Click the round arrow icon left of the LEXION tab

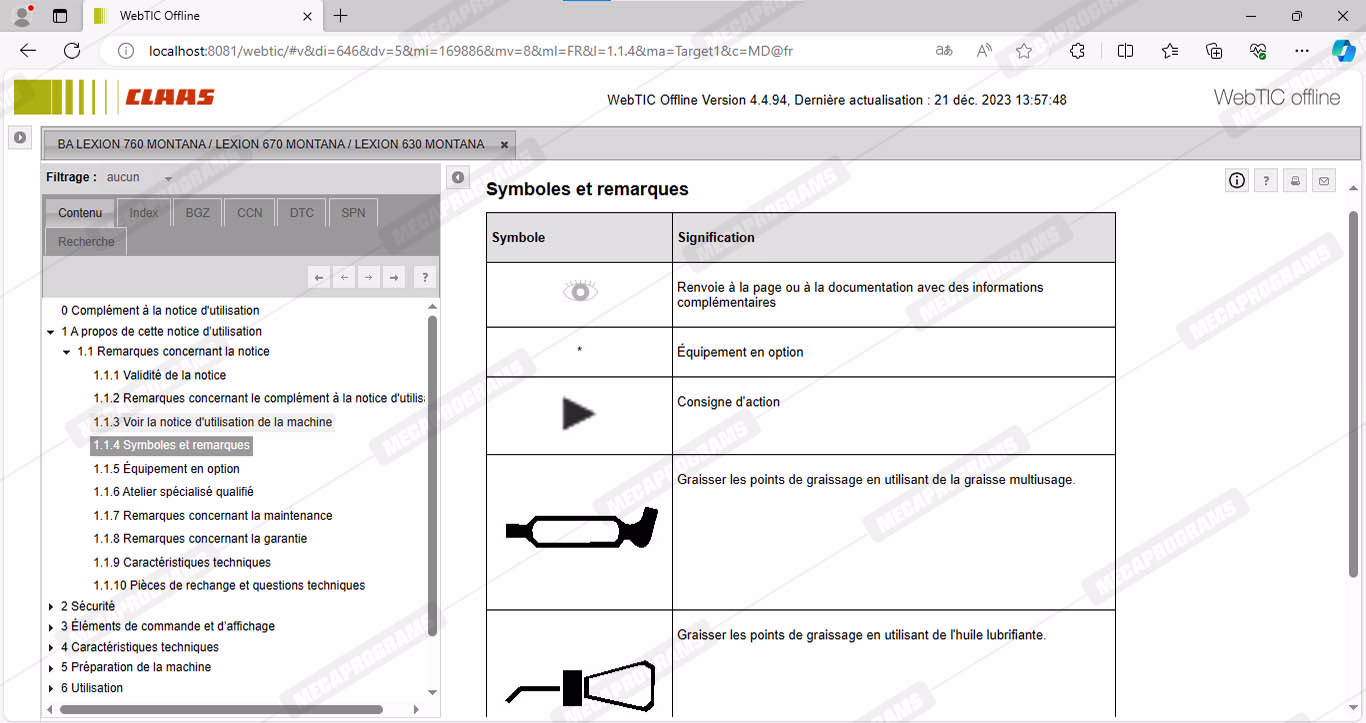pos(20,138)
